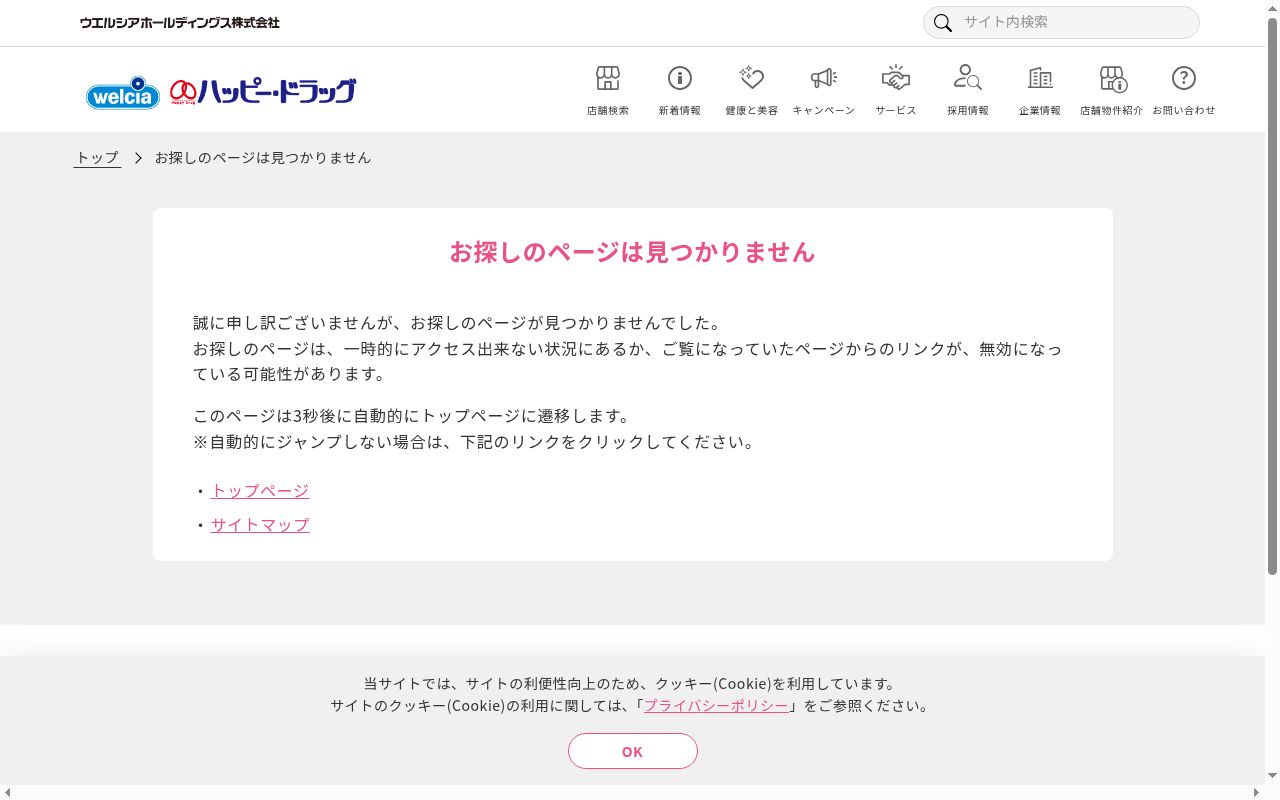Viewport: 1280px width, 800px height.
Task: Click the scrollbar up arrow
Action: (1272, 8)
